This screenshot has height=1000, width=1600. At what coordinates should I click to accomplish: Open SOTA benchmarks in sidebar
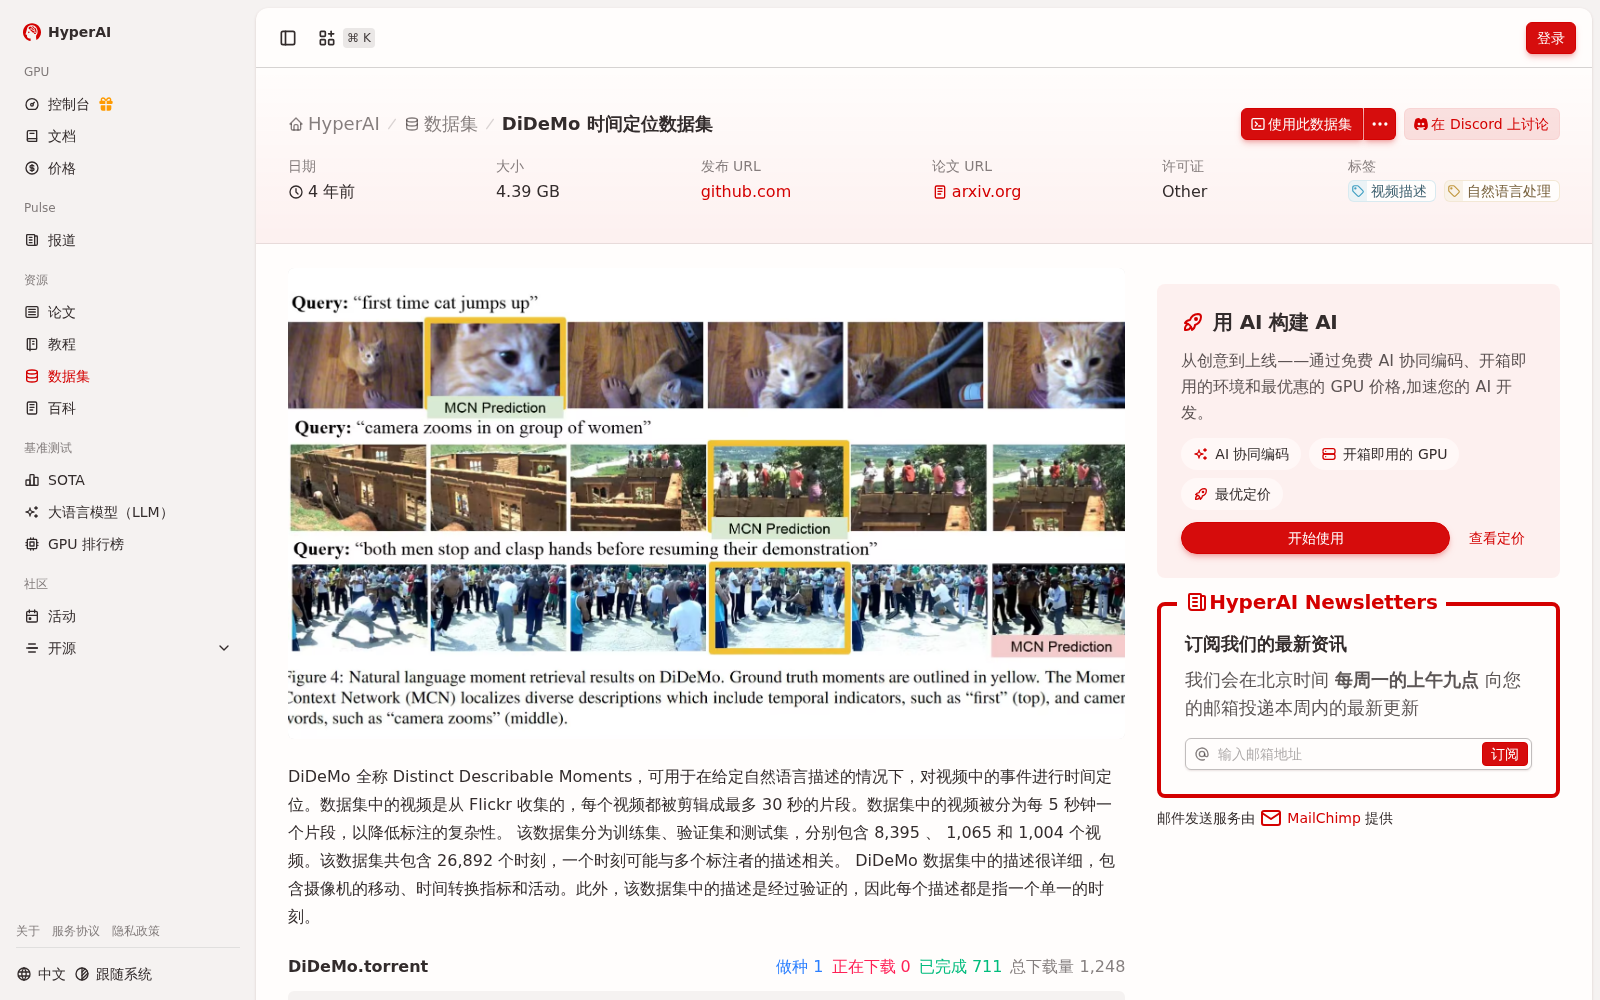coord(55,480)
